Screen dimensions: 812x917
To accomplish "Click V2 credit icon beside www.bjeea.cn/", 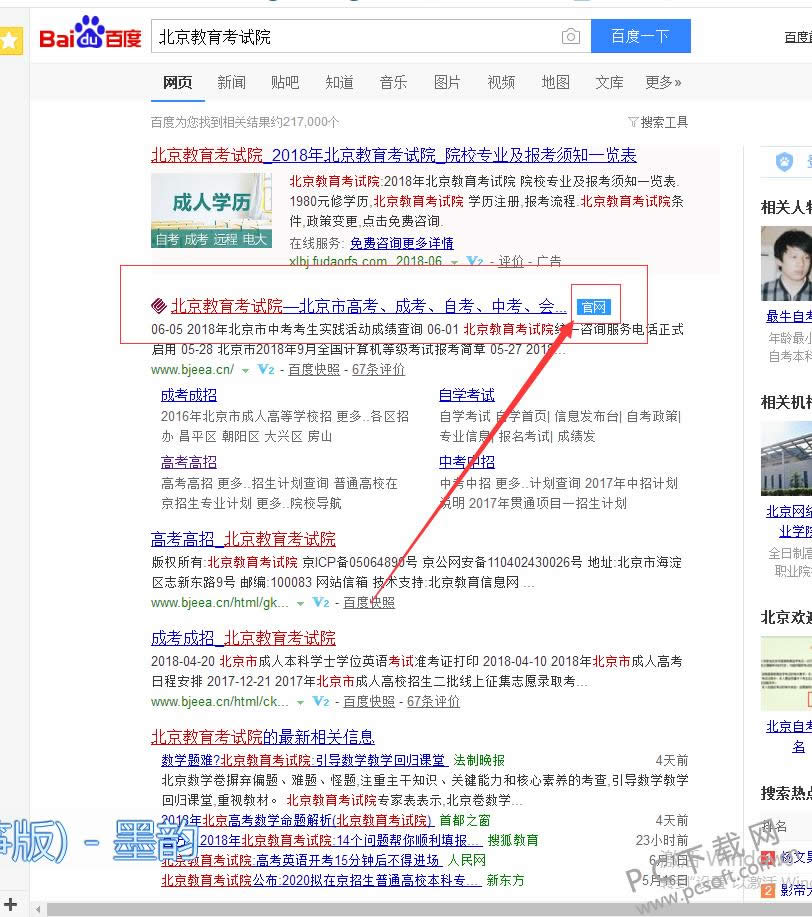I will [266, 370].
